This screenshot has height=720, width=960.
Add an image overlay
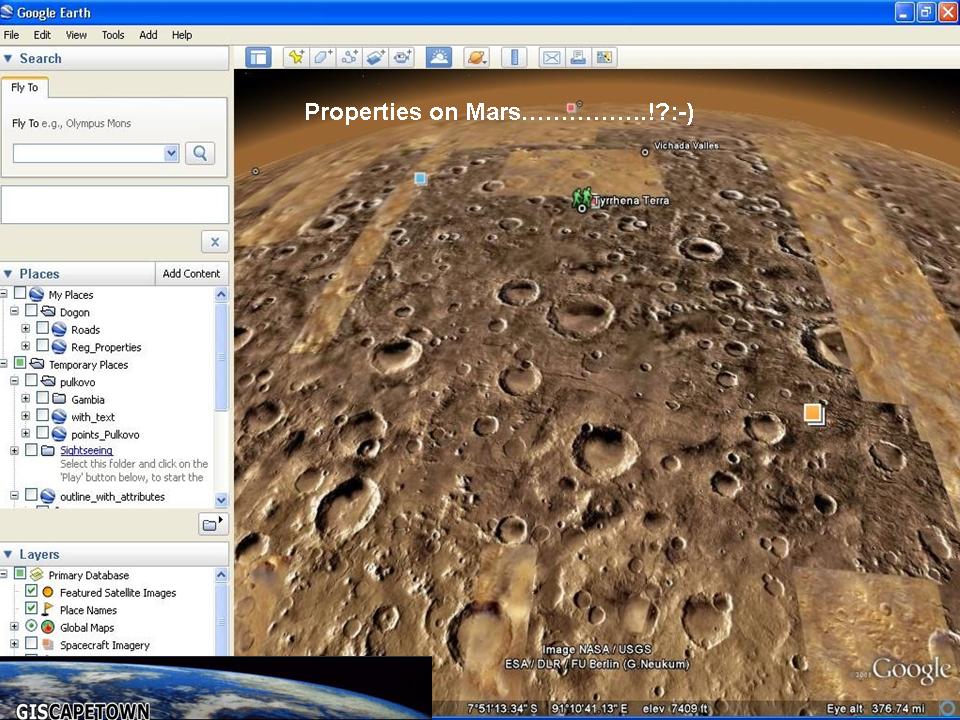[x=375, y=58]
